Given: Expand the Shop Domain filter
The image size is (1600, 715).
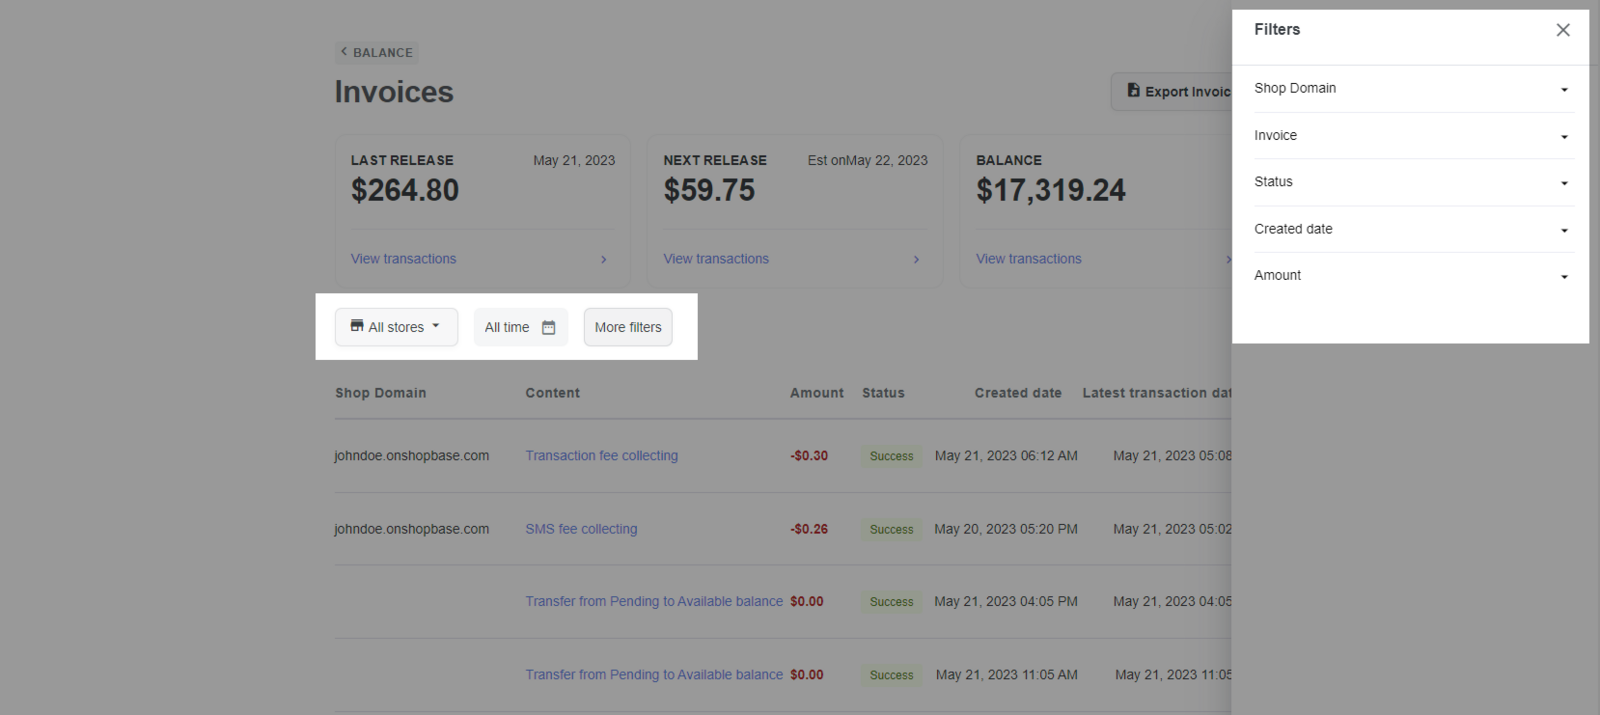Looking at the screenshot, I should click(x=1411, y=89).
